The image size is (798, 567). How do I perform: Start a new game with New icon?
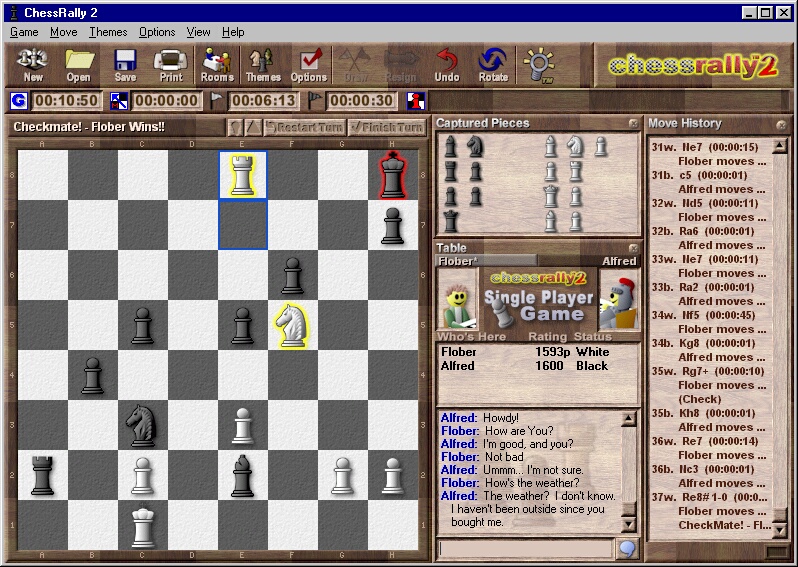[x=33, y=65]
